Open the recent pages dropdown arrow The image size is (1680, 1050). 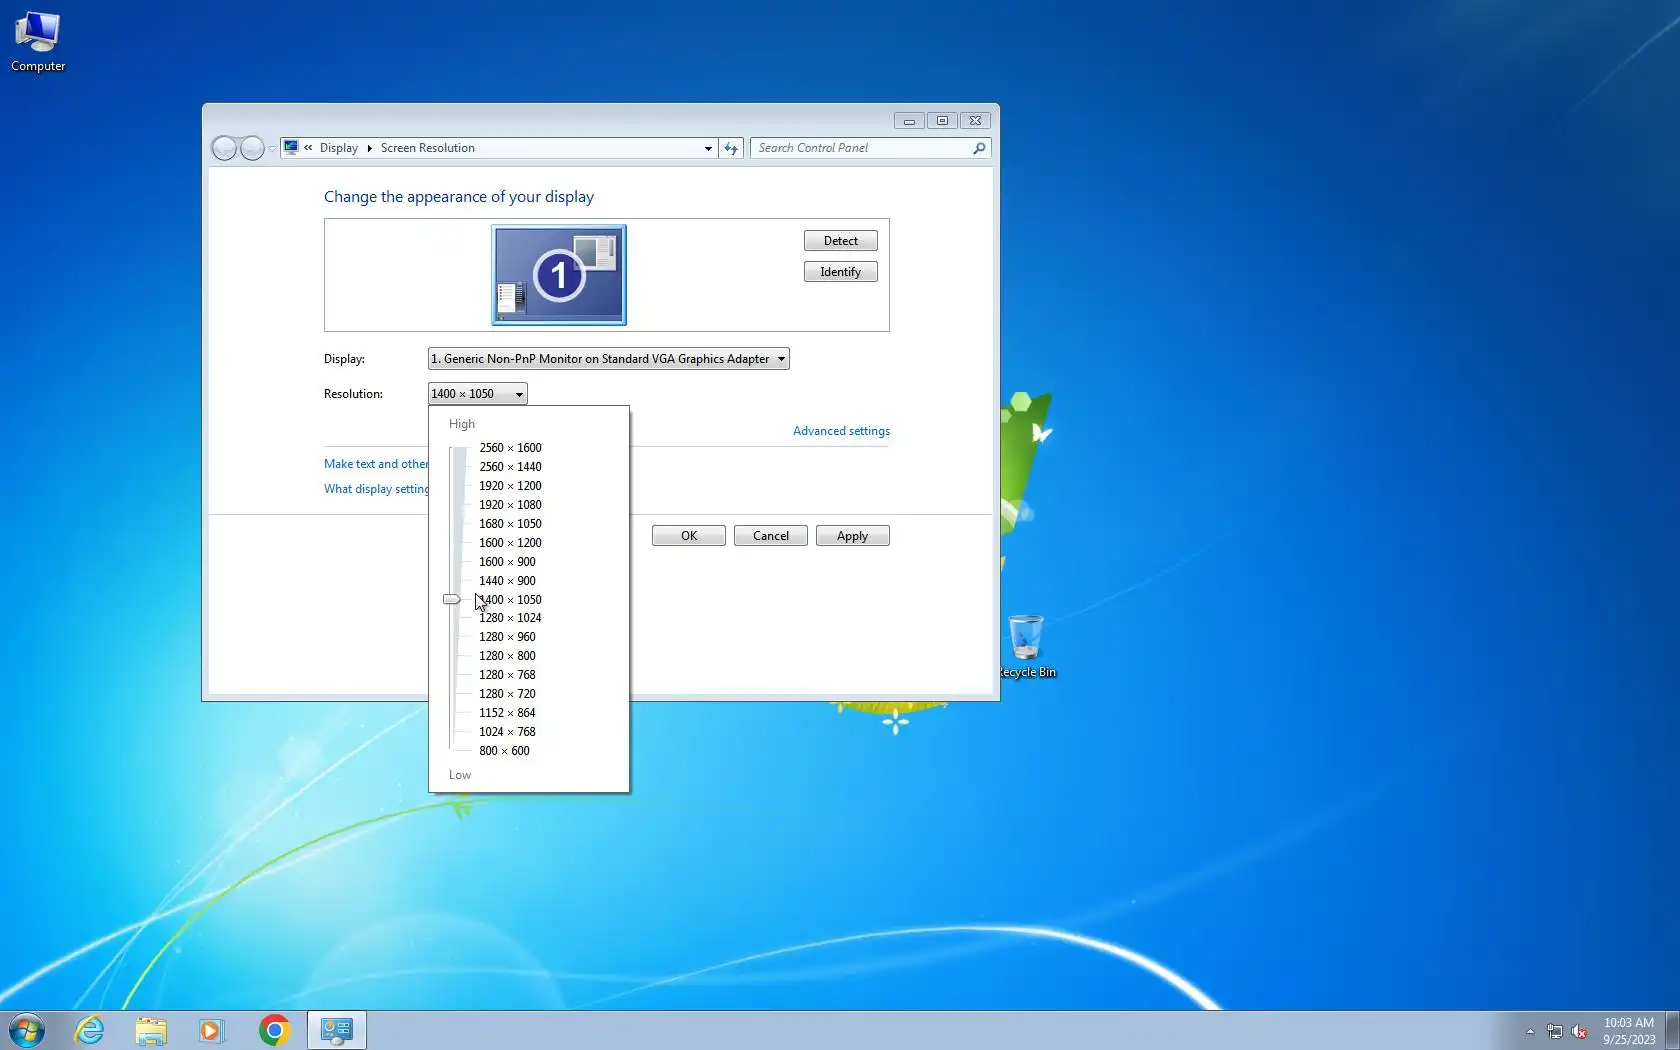(272, 148)
